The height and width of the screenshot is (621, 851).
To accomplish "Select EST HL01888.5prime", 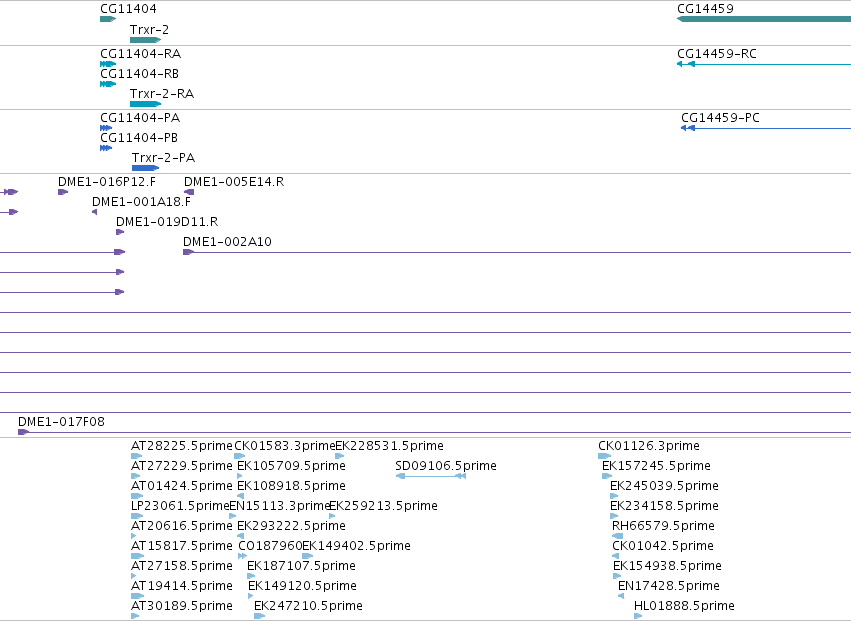I will (684, 607).
